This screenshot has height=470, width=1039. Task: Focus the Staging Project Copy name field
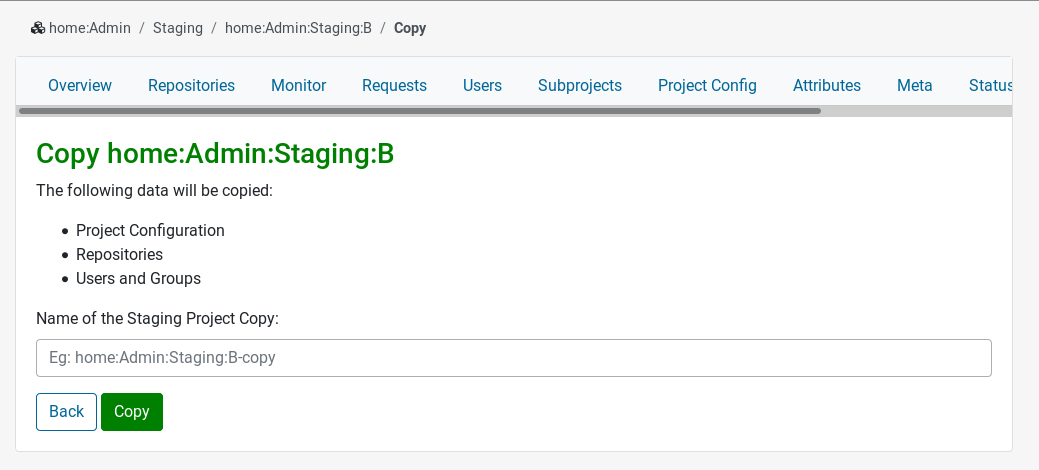coord(513,358)
